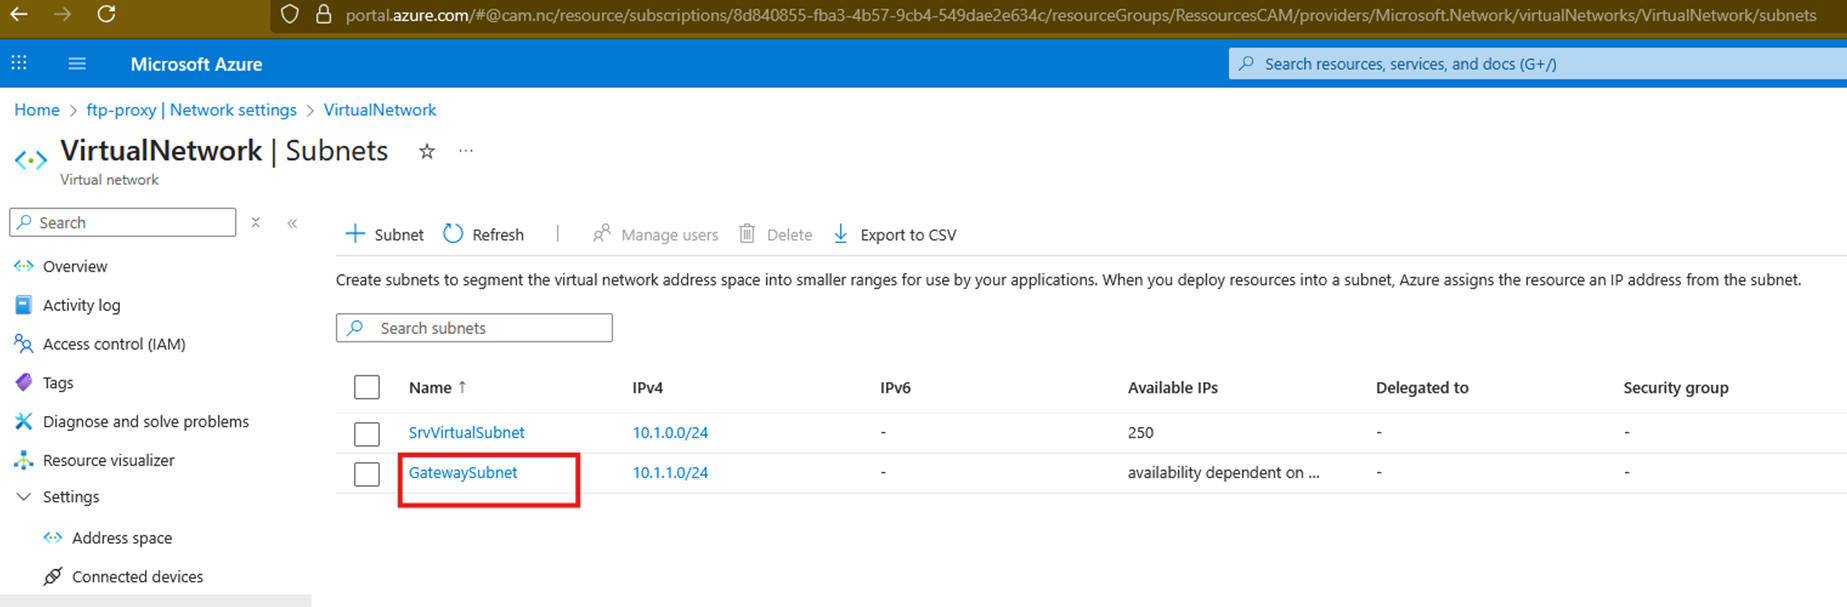The height and width of the screenshot is (607, 1847).
Task: Collapse the Settings section in sidebar
Action: 24,497
